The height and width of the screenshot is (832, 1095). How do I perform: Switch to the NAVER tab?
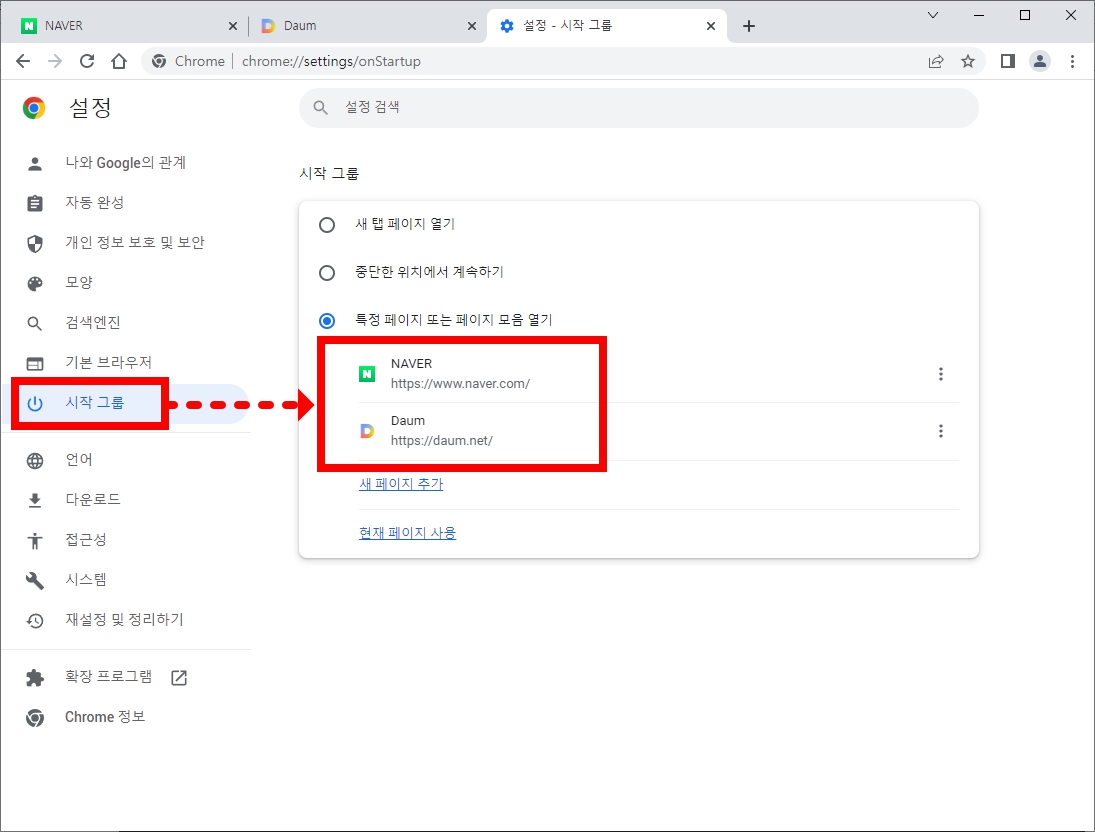pyautogui.click(x=126, y=26)
